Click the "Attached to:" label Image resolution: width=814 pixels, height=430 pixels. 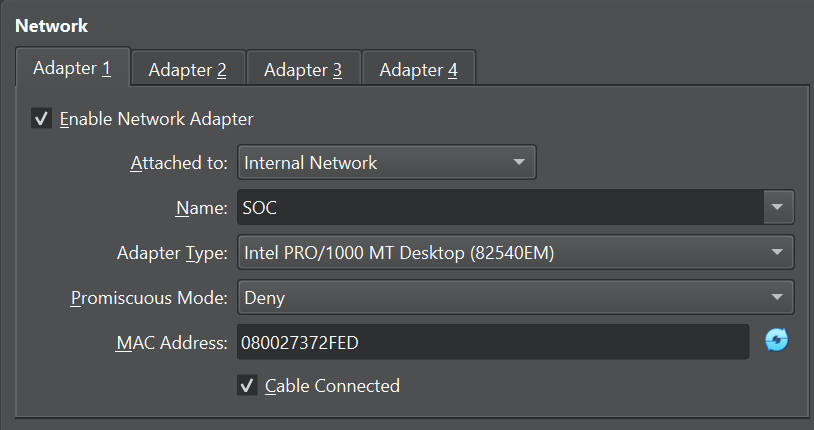click(x=180, y=163)
